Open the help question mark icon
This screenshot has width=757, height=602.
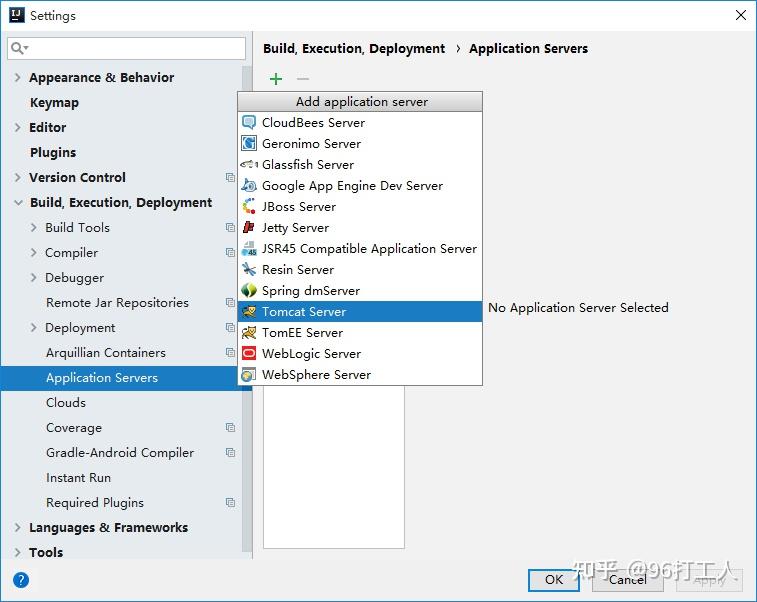click(21, 579)
